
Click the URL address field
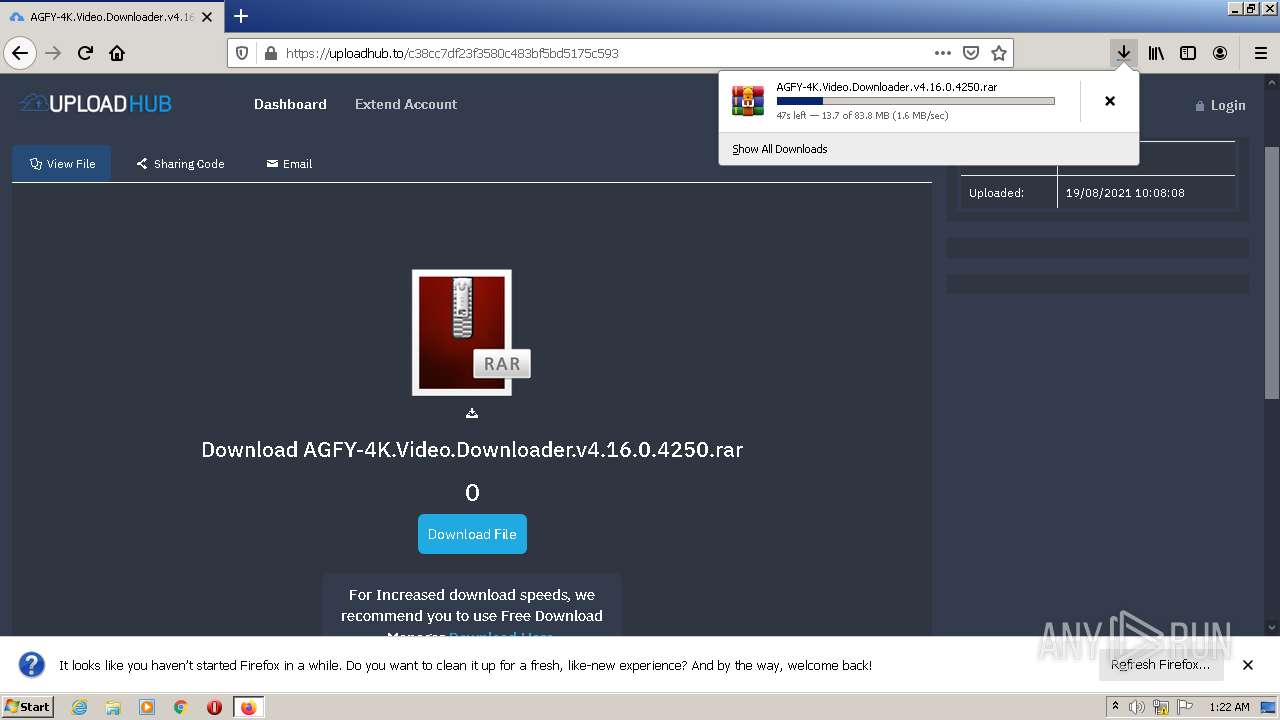[605, 53]
